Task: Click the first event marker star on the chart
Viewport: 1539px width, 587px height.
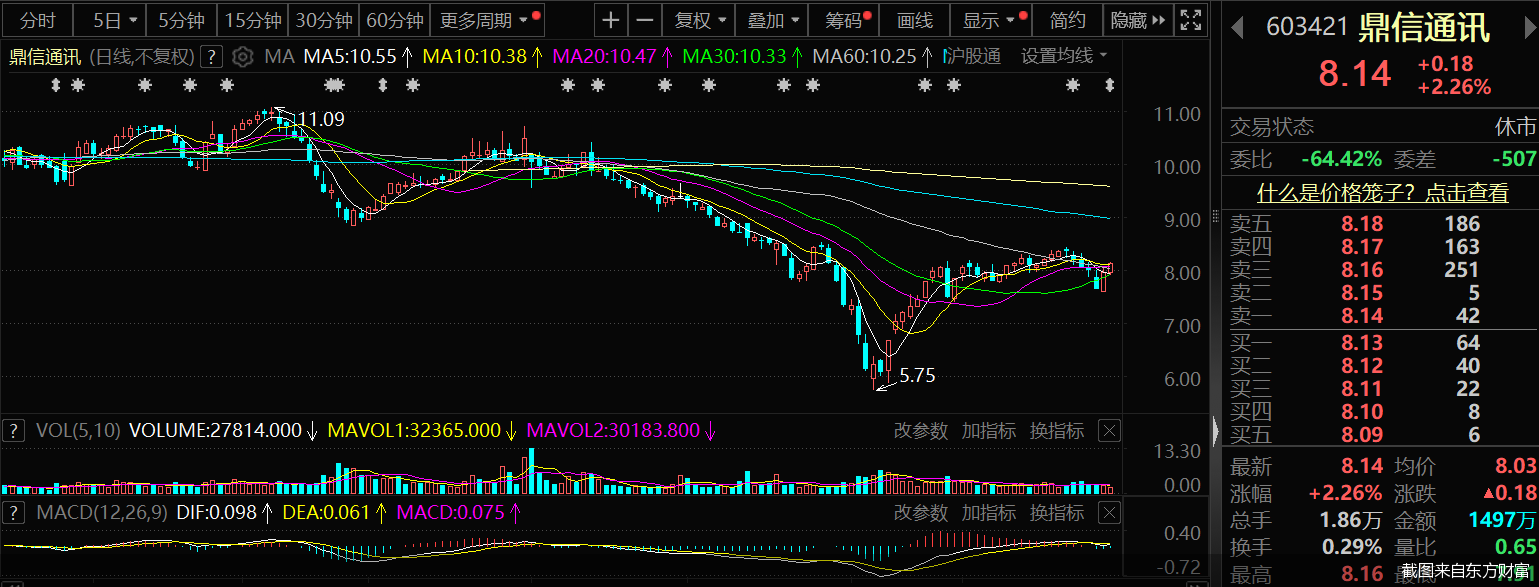Action: [77, 86]
